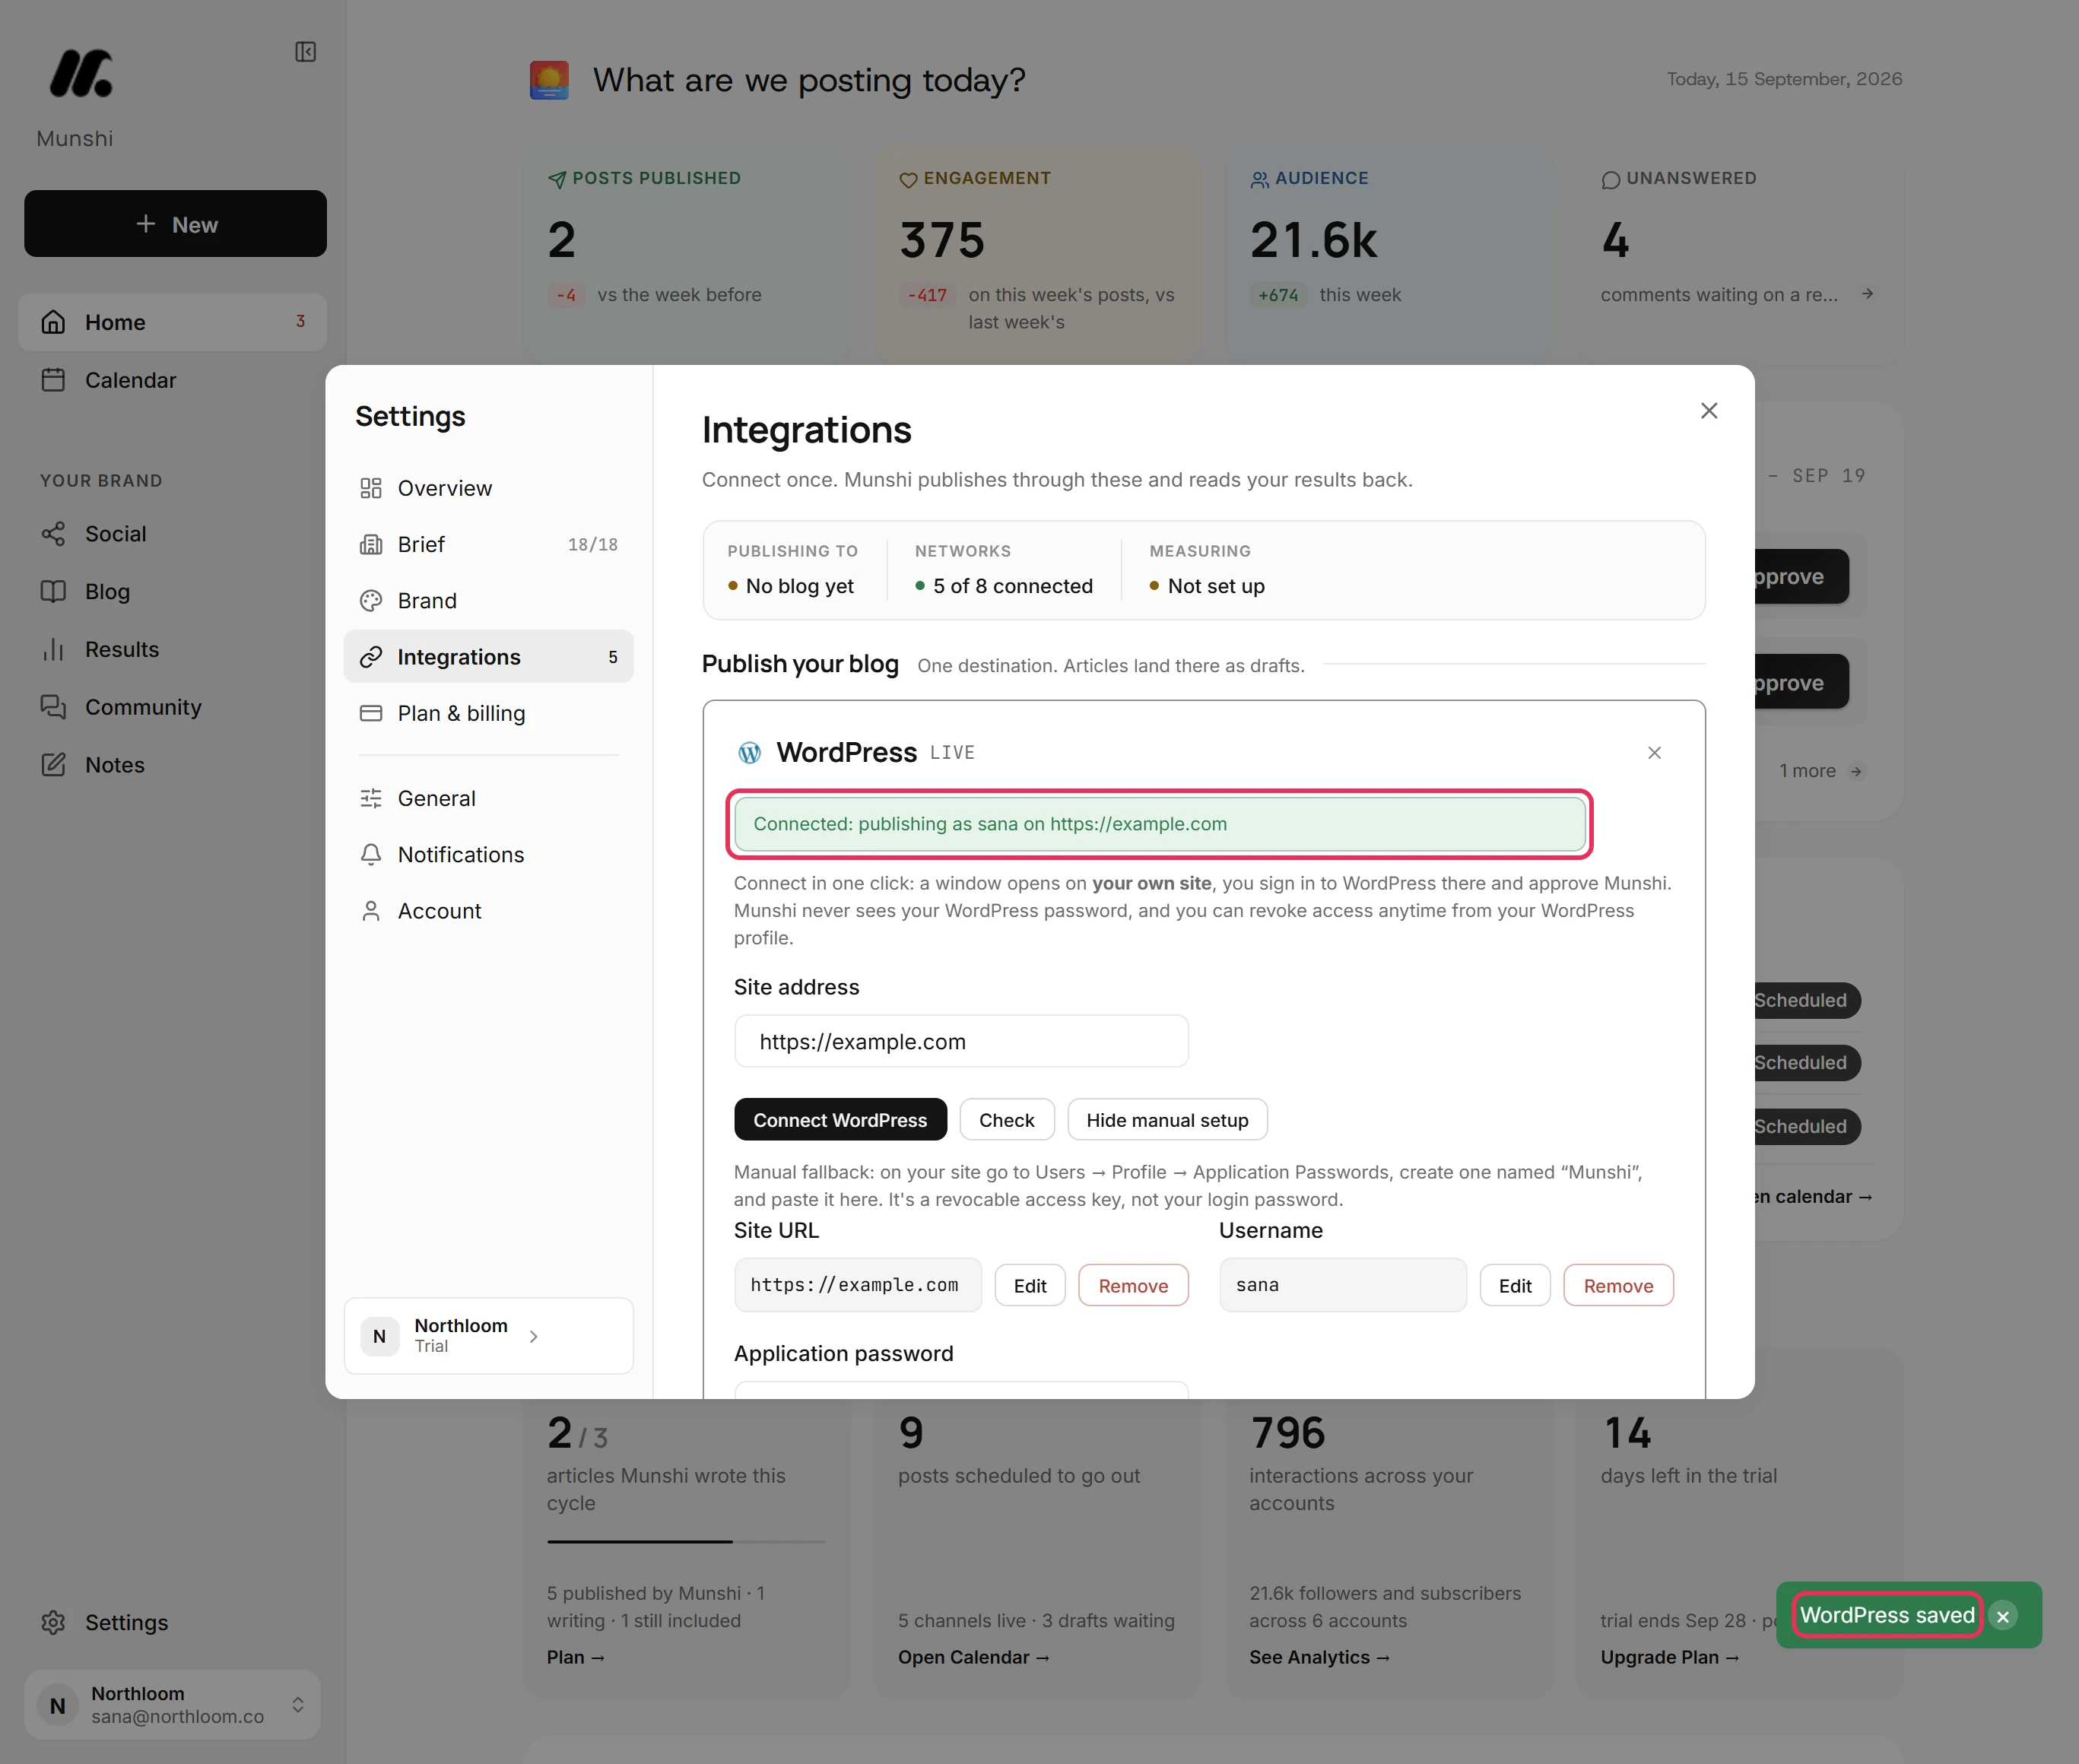This screenshot has width=2079, height=1764.
Task: Click the Audience card
Action: (x=1389, y=255)
